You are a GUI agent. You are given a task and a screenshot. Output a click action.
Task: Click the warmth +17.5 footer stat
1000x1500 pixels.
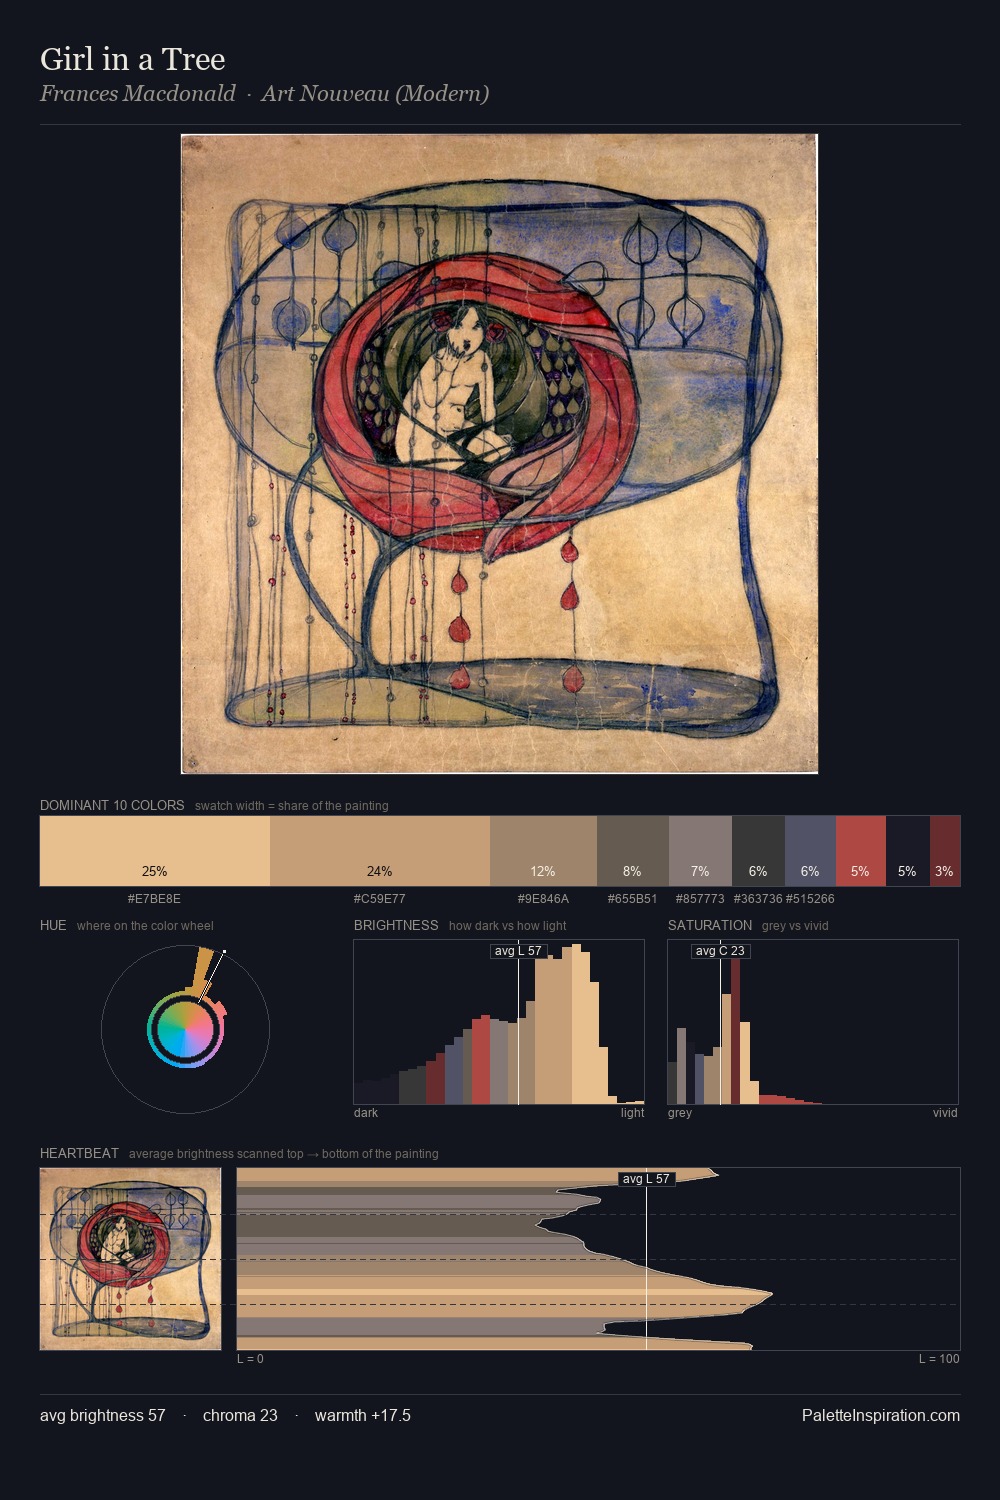[x=363, y=1415]
